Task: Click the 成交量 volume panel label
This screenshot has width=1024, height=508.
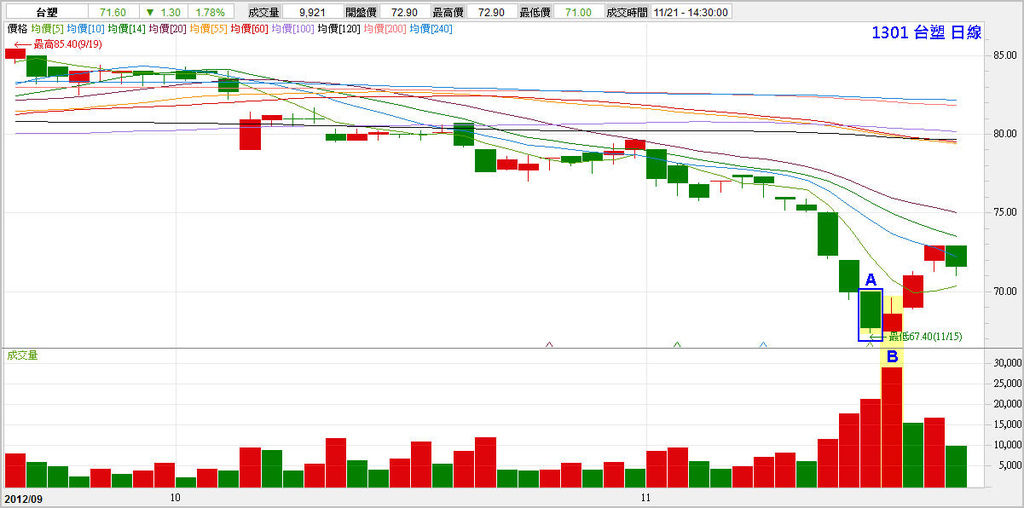Action: pos(20,355)
